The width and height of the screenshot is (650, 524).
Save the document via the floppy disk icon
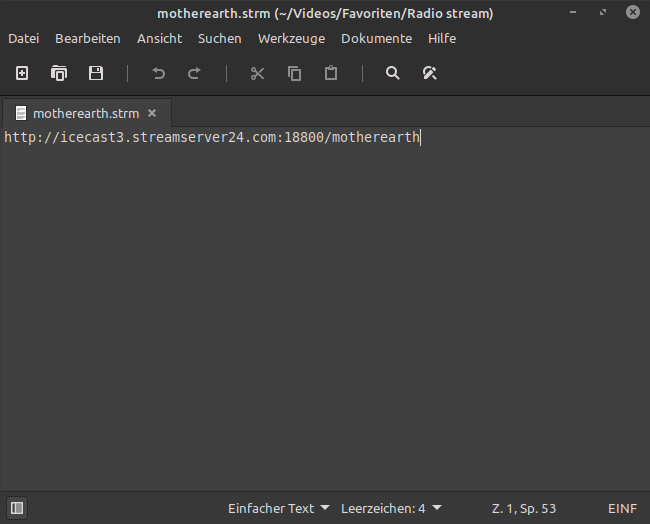96,73
